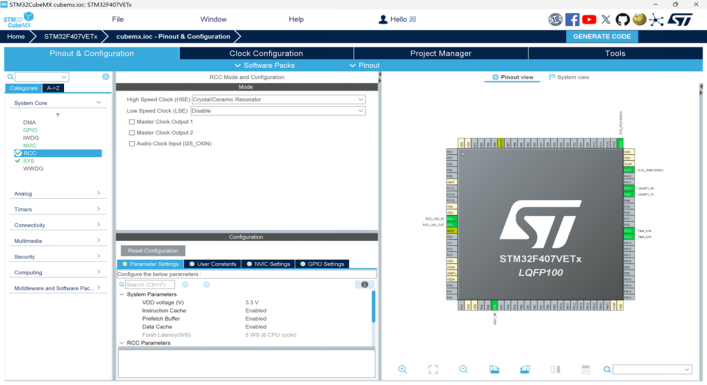The width and height of the screenshot is (707, 385).
Task: Open the NVIC Settings tab
Action: pos(268,264)
